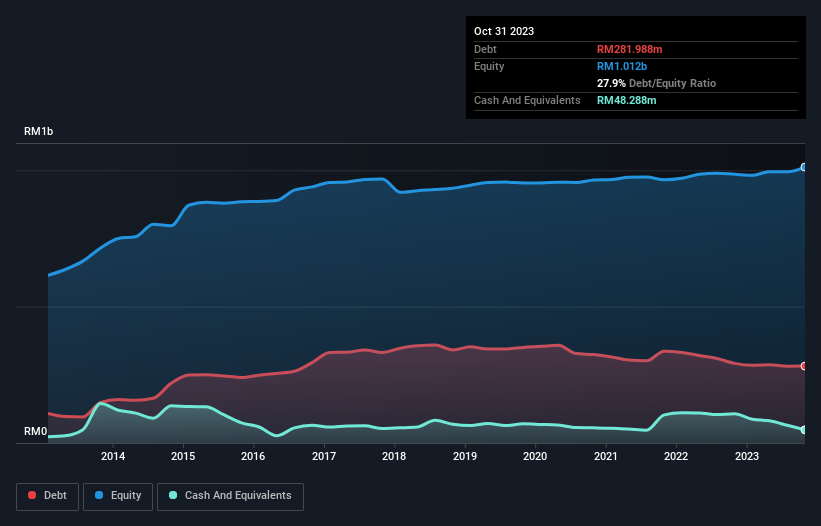Screen dimensions: 821x526
Task: Select the Cash endpoint marker on chart
Action: [x=804, y=430]
